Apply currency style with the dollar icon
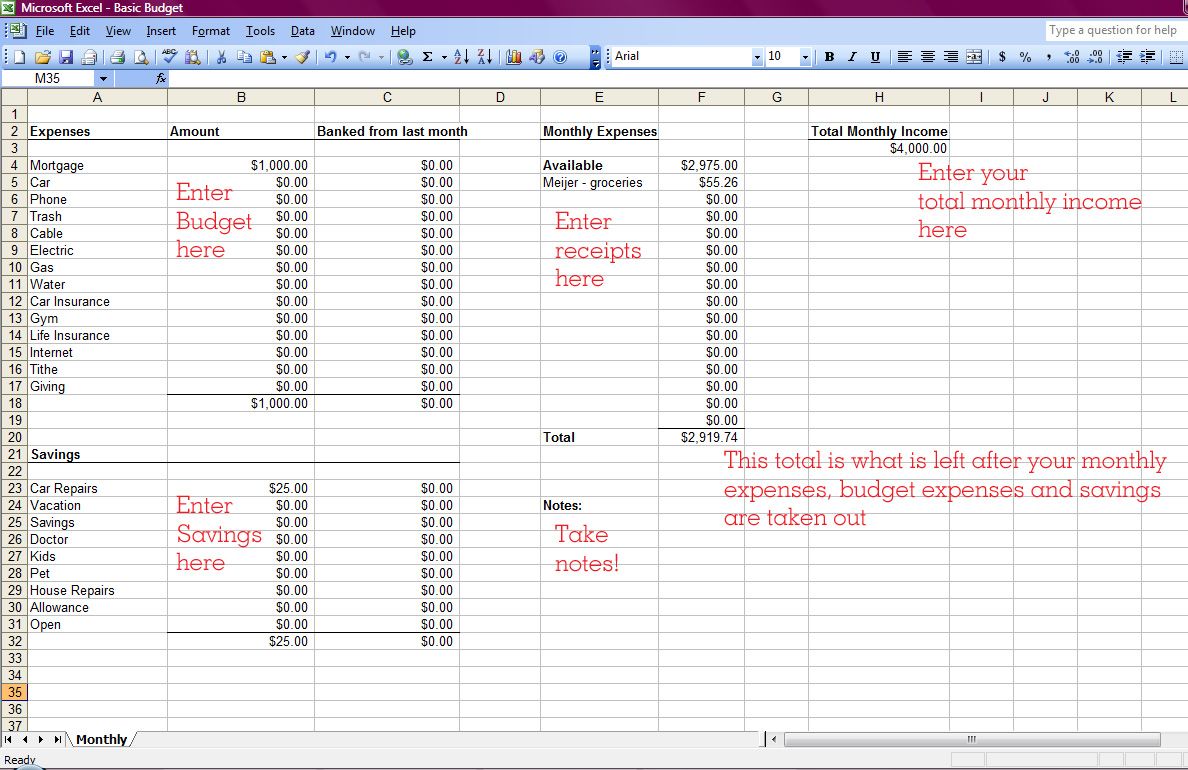This screenshot has width=1188, height=770. [1002, 57]
